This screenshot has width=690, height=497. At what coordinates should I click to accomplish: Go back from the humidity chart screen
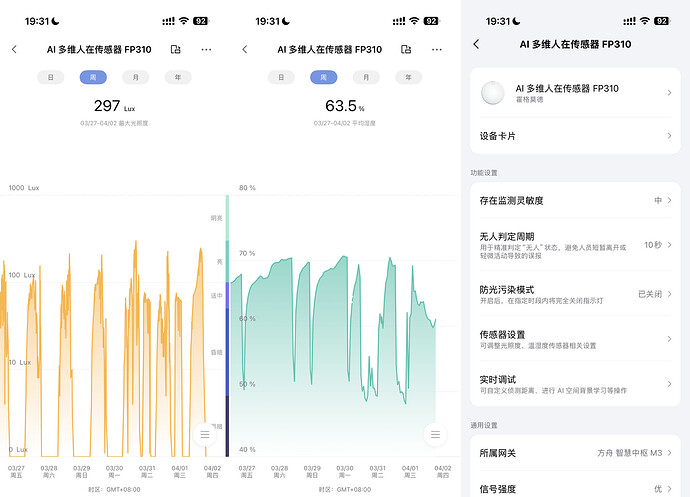245,49
